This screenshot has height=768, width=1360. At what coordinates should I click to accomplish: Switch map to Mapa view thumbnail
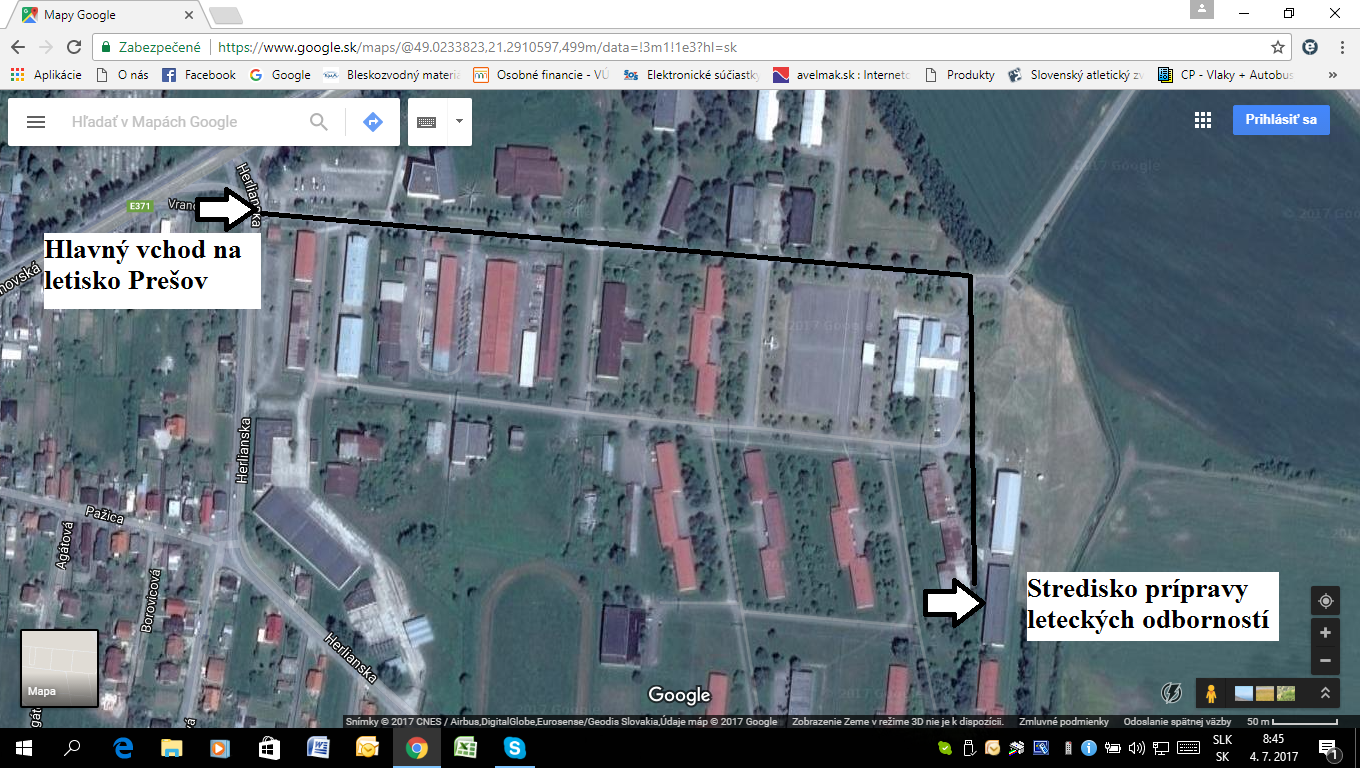(58, 669)
